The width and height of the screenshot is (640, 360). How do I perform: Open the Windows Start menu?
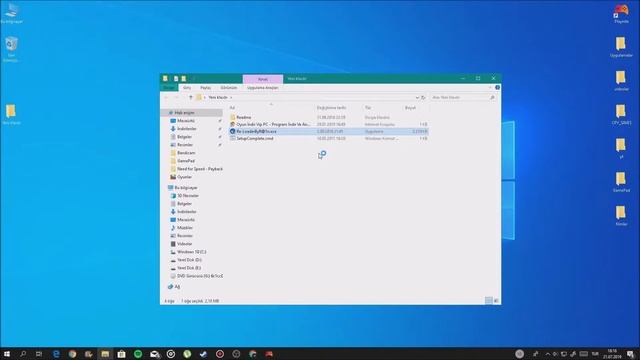point(7,354)
